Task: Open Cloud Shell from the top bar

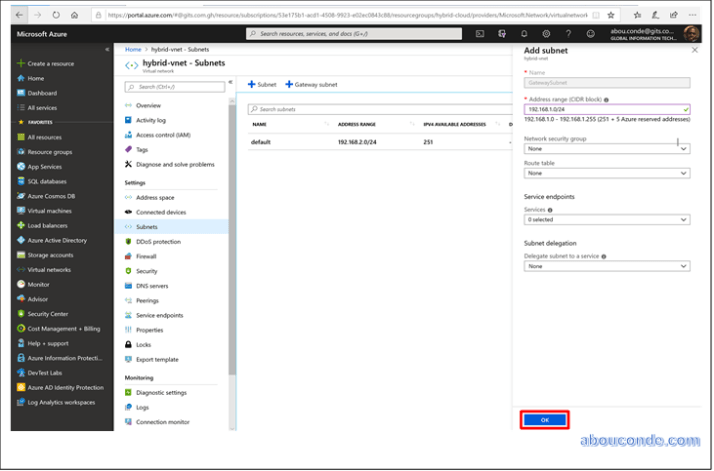Action: pyautogui.click(x=480, y=34)
